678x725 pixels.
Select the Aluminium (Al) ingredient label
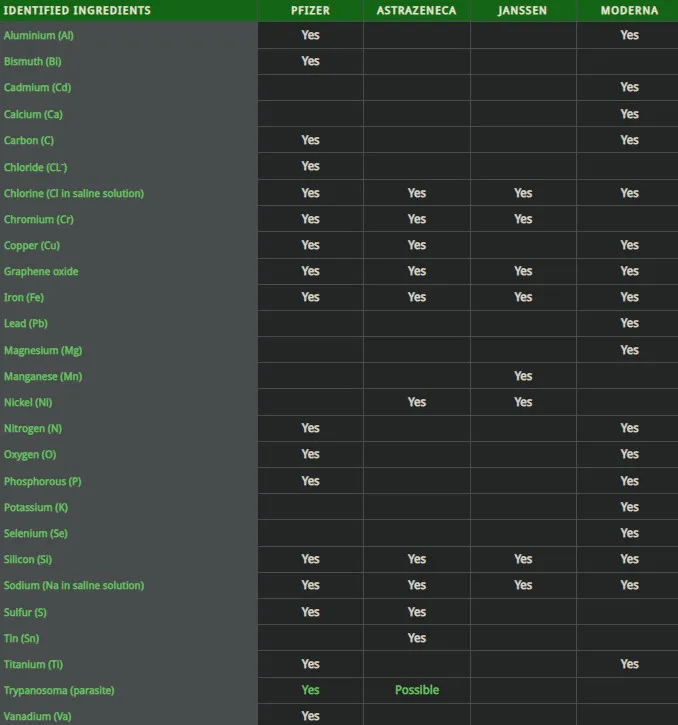39,35
